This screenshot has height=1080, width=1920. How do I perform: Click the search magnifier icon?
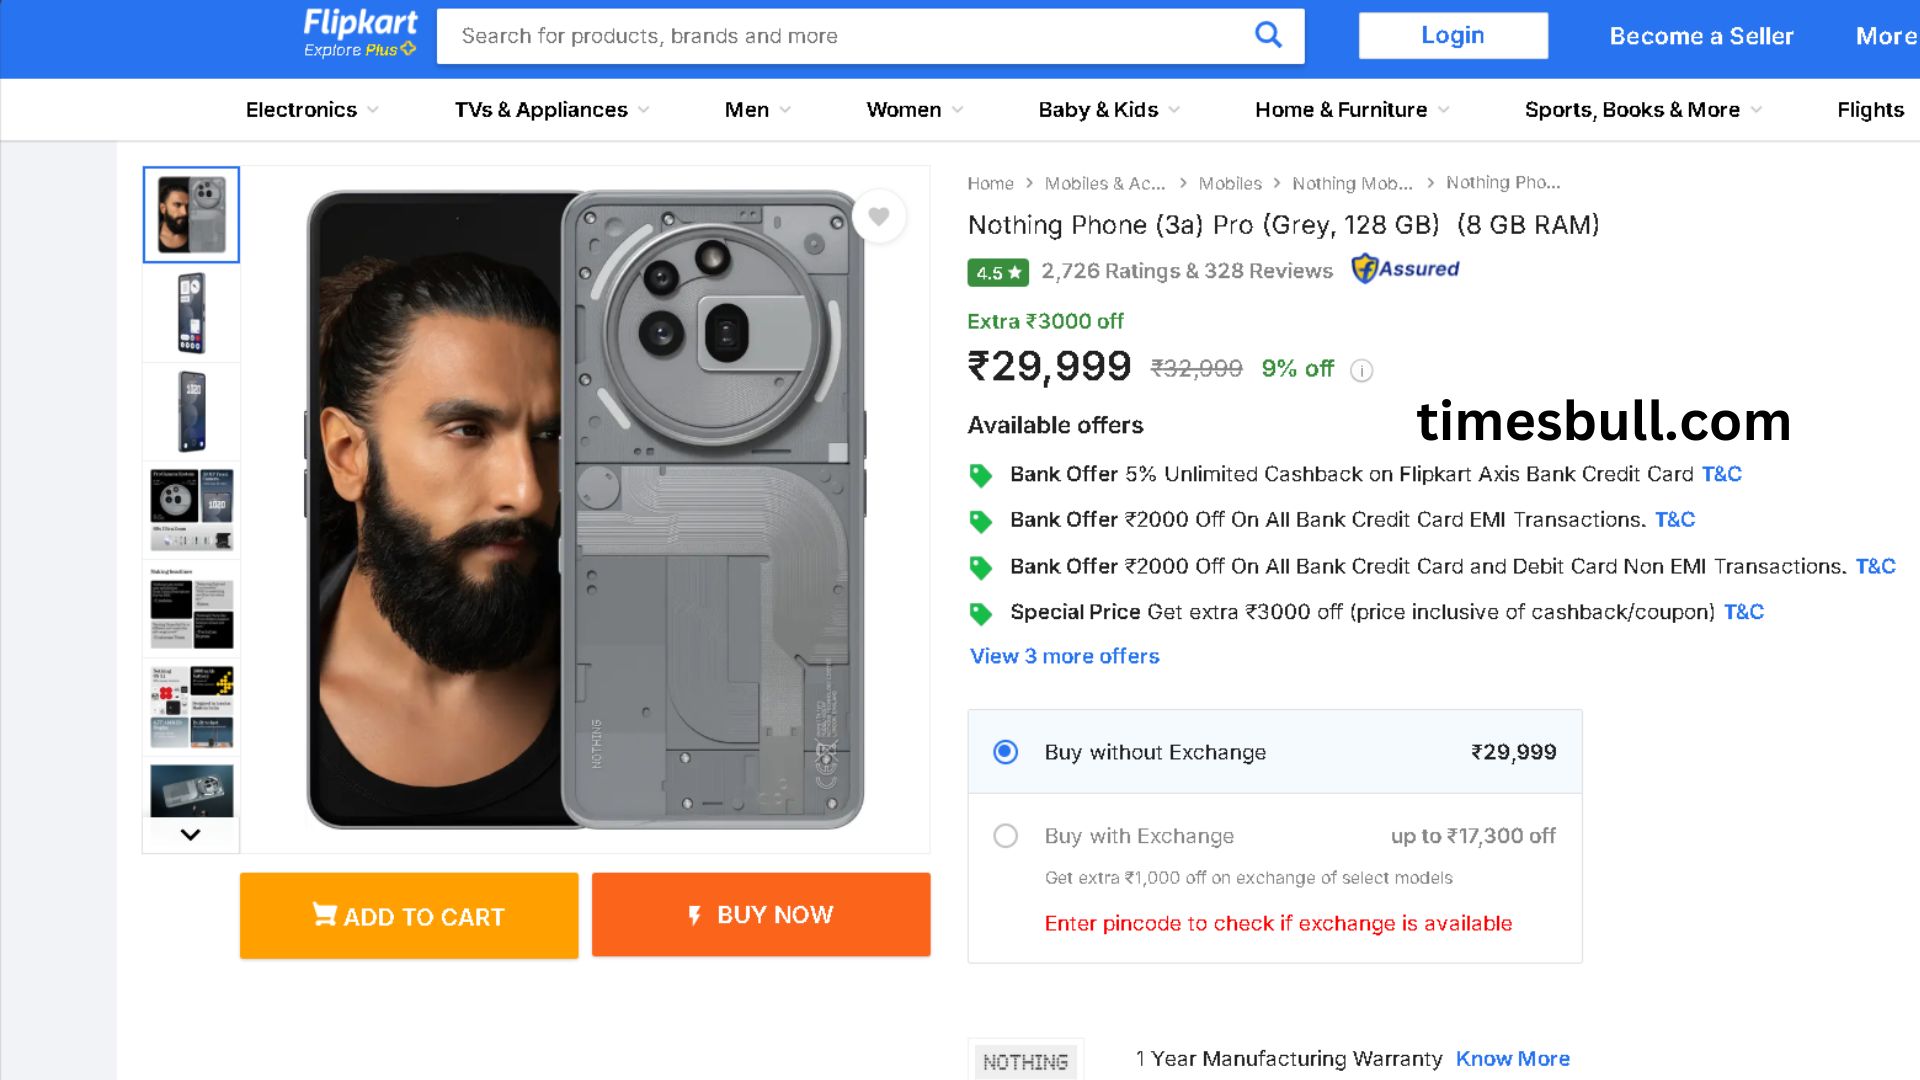(1268, 35)
